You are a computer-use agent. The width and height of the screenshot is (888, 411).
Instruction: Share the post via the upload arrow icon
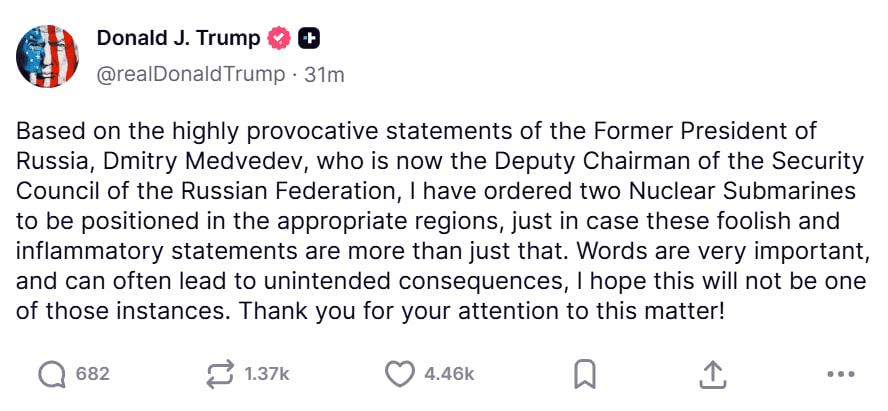click(711, 374)
